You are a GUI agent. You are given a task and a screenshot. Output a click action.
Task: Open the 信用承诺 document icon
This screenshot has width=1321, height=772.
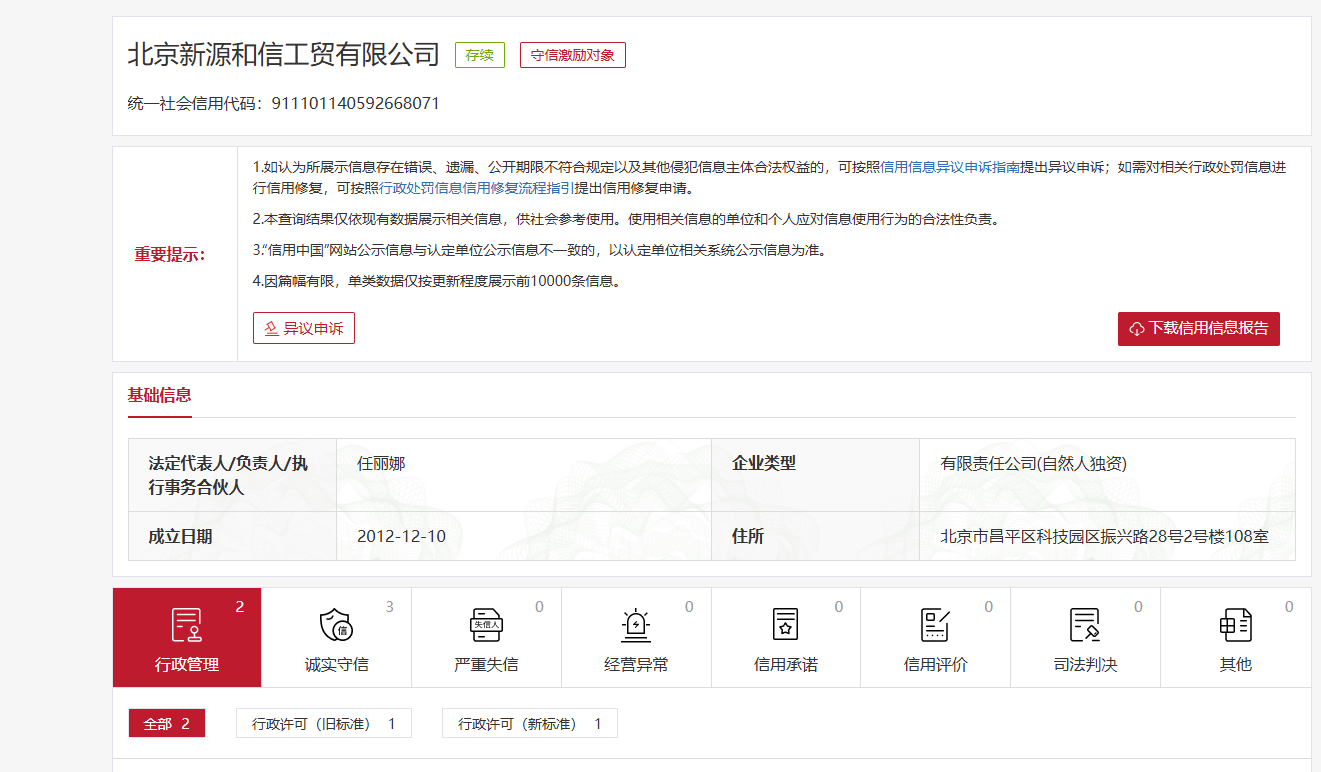tap(786, 625)
